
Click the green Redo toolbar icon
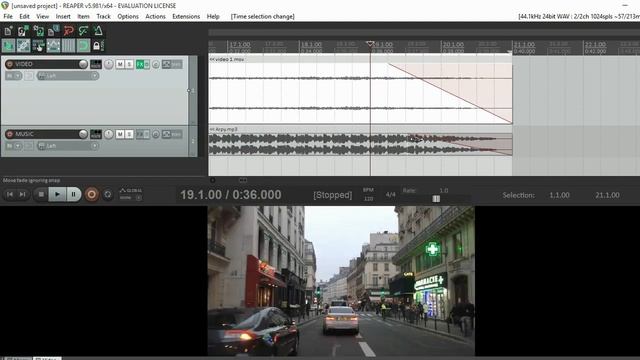(x=84, y=31)
